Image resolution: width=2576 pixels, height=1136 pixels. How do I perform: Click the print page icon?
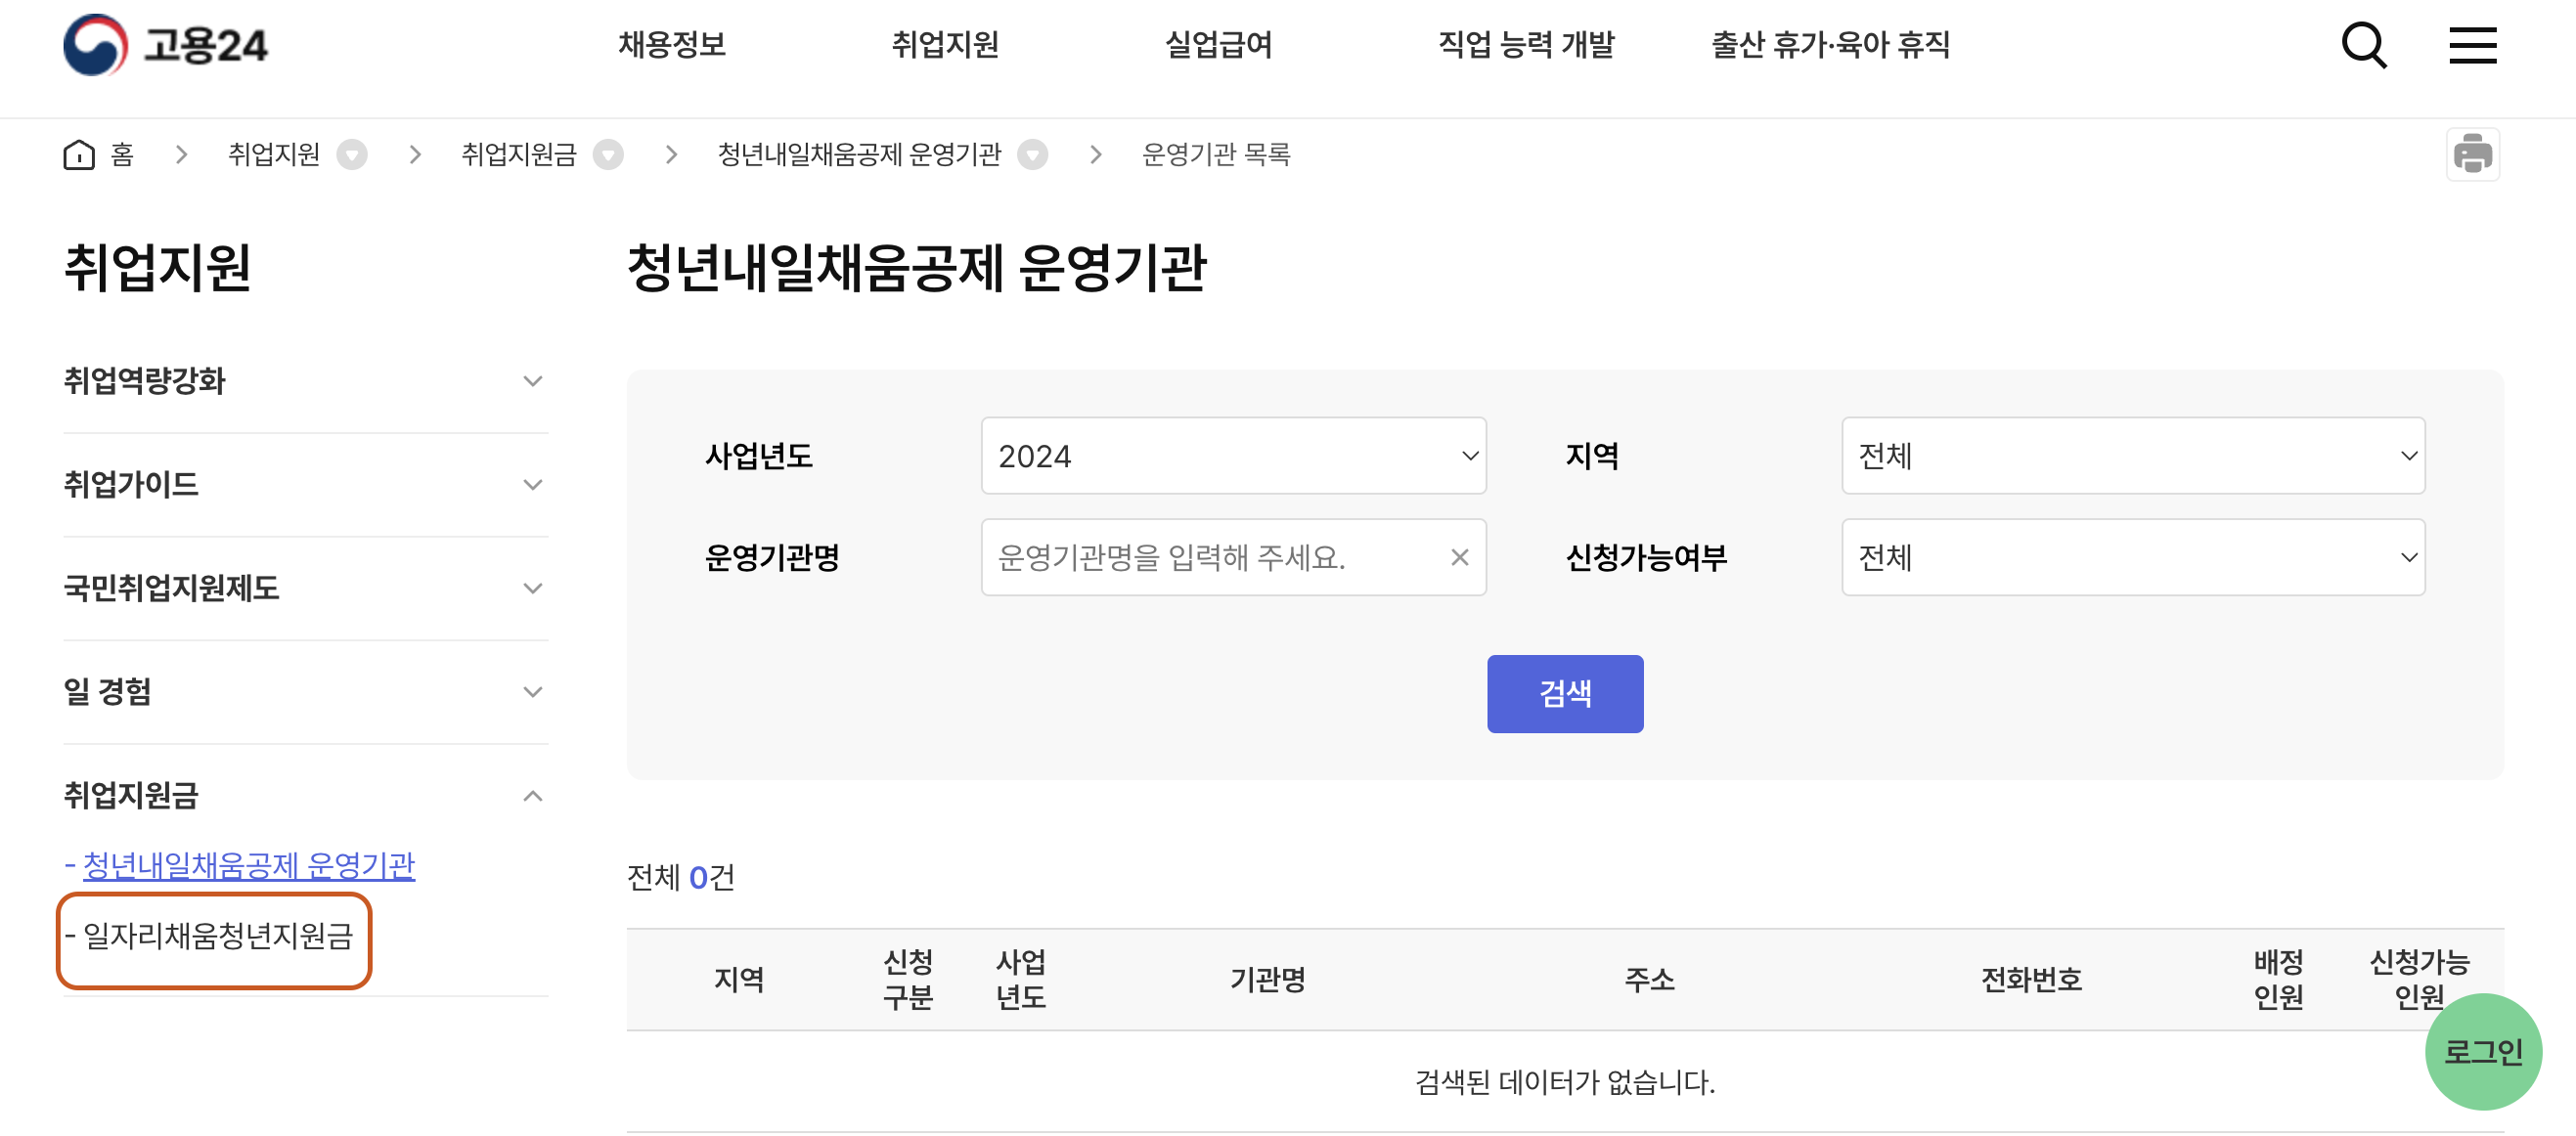click(2472, 154)
